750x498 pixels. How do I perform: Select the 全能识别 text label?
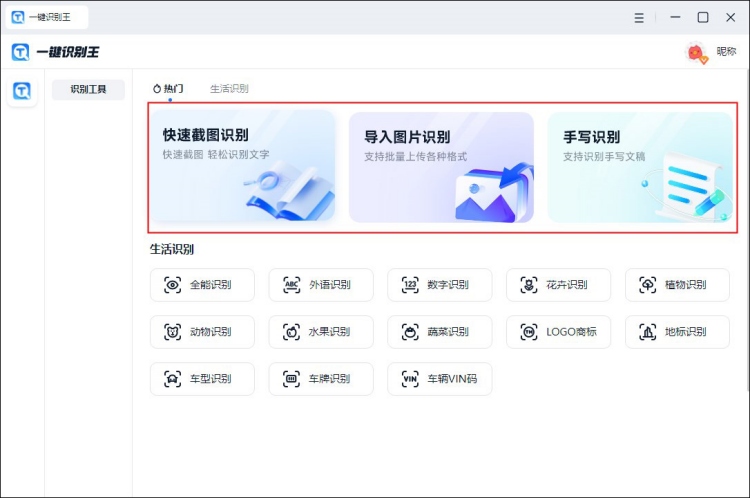click(x=210, y=285)
